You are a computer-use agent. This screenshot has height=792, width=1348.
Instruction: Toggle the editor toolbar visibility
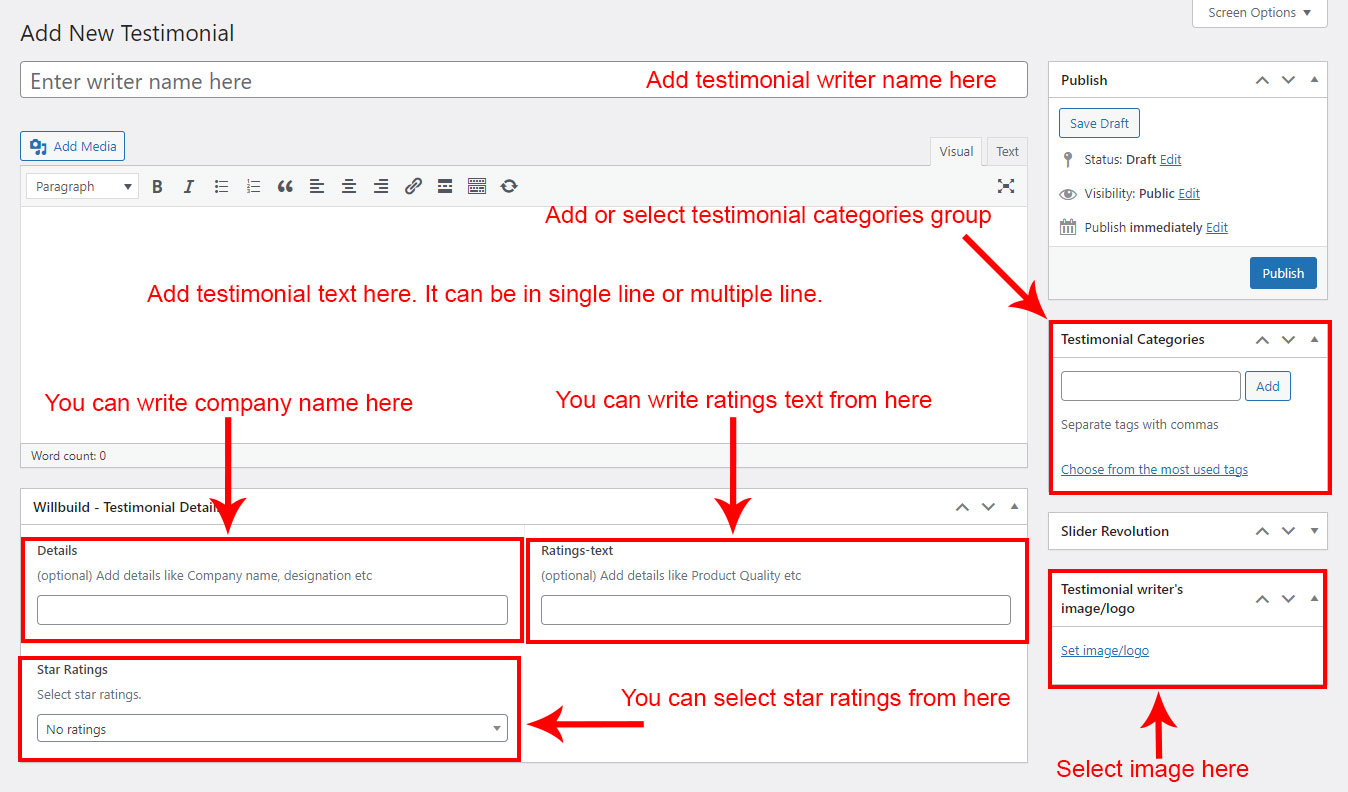(x=477, y=186)
